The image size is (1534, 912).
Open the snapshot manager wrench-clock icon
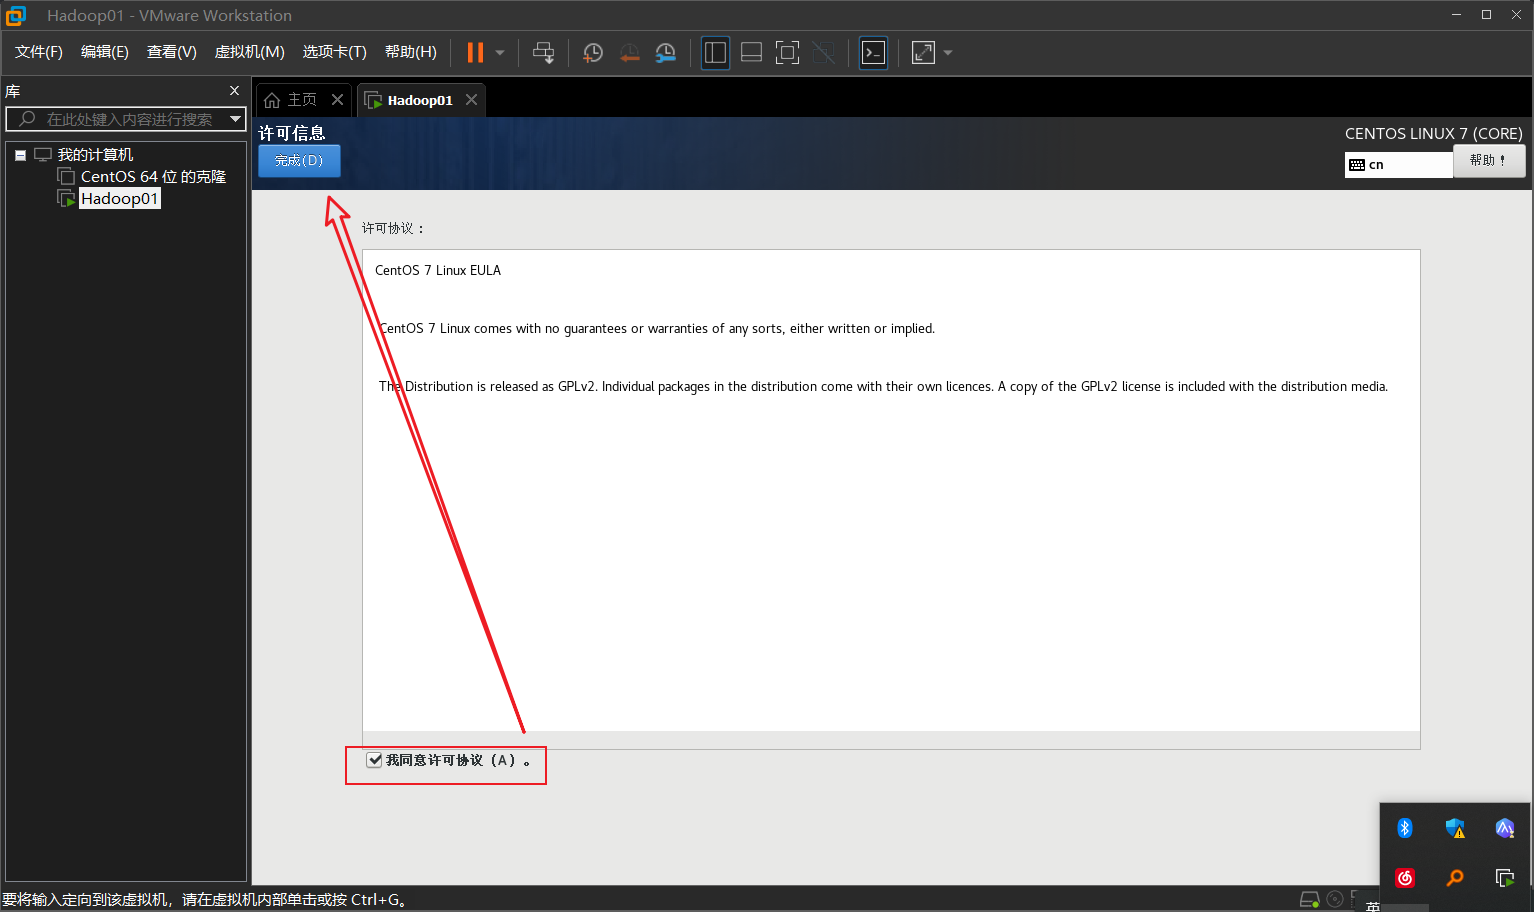pyautogui.click(x=665, y=53)
